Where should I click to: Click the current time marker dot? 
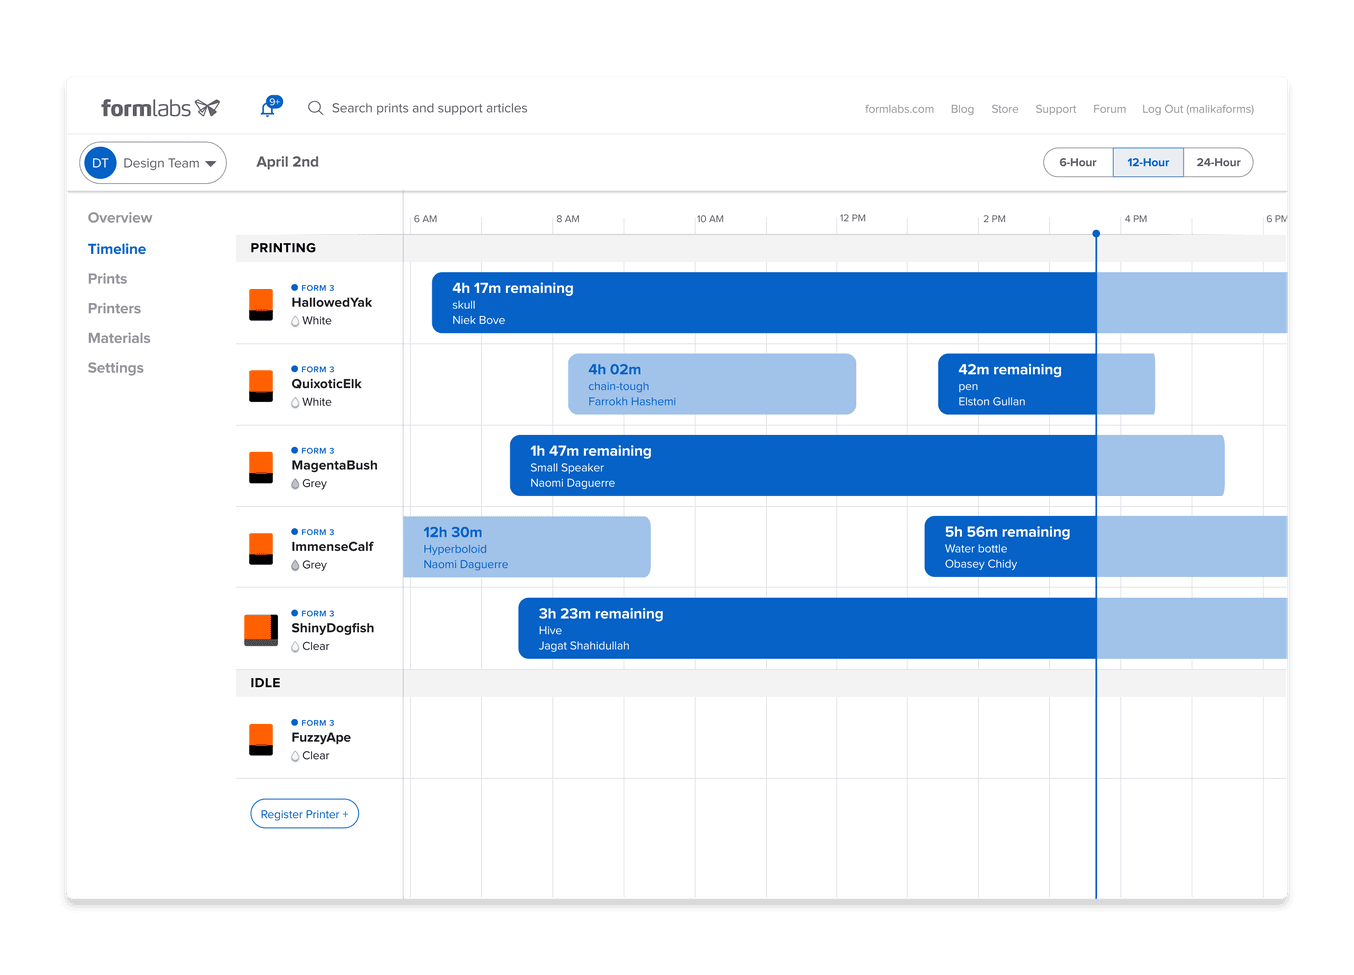tap(1096, 233)
